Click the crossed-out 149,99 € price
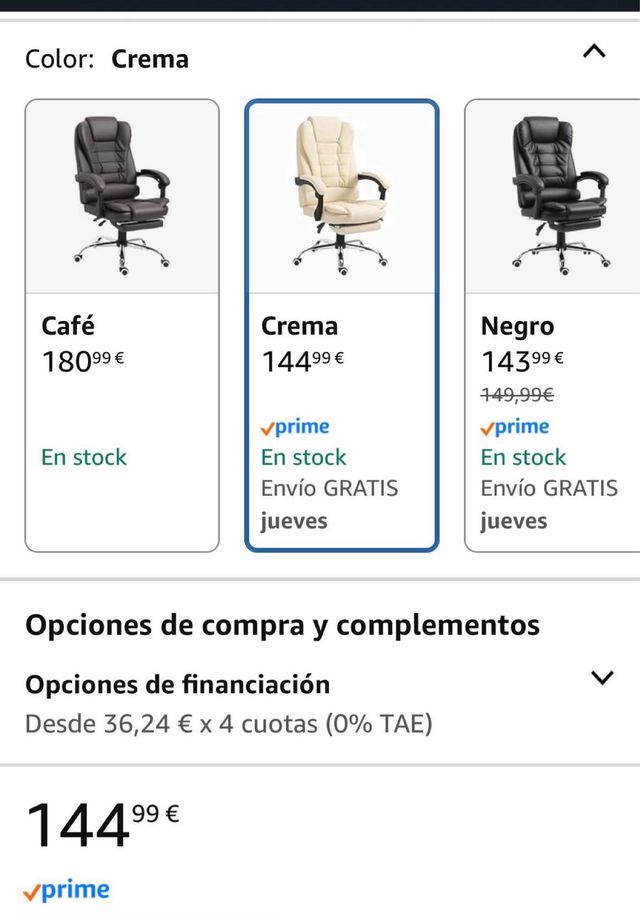 516,394
